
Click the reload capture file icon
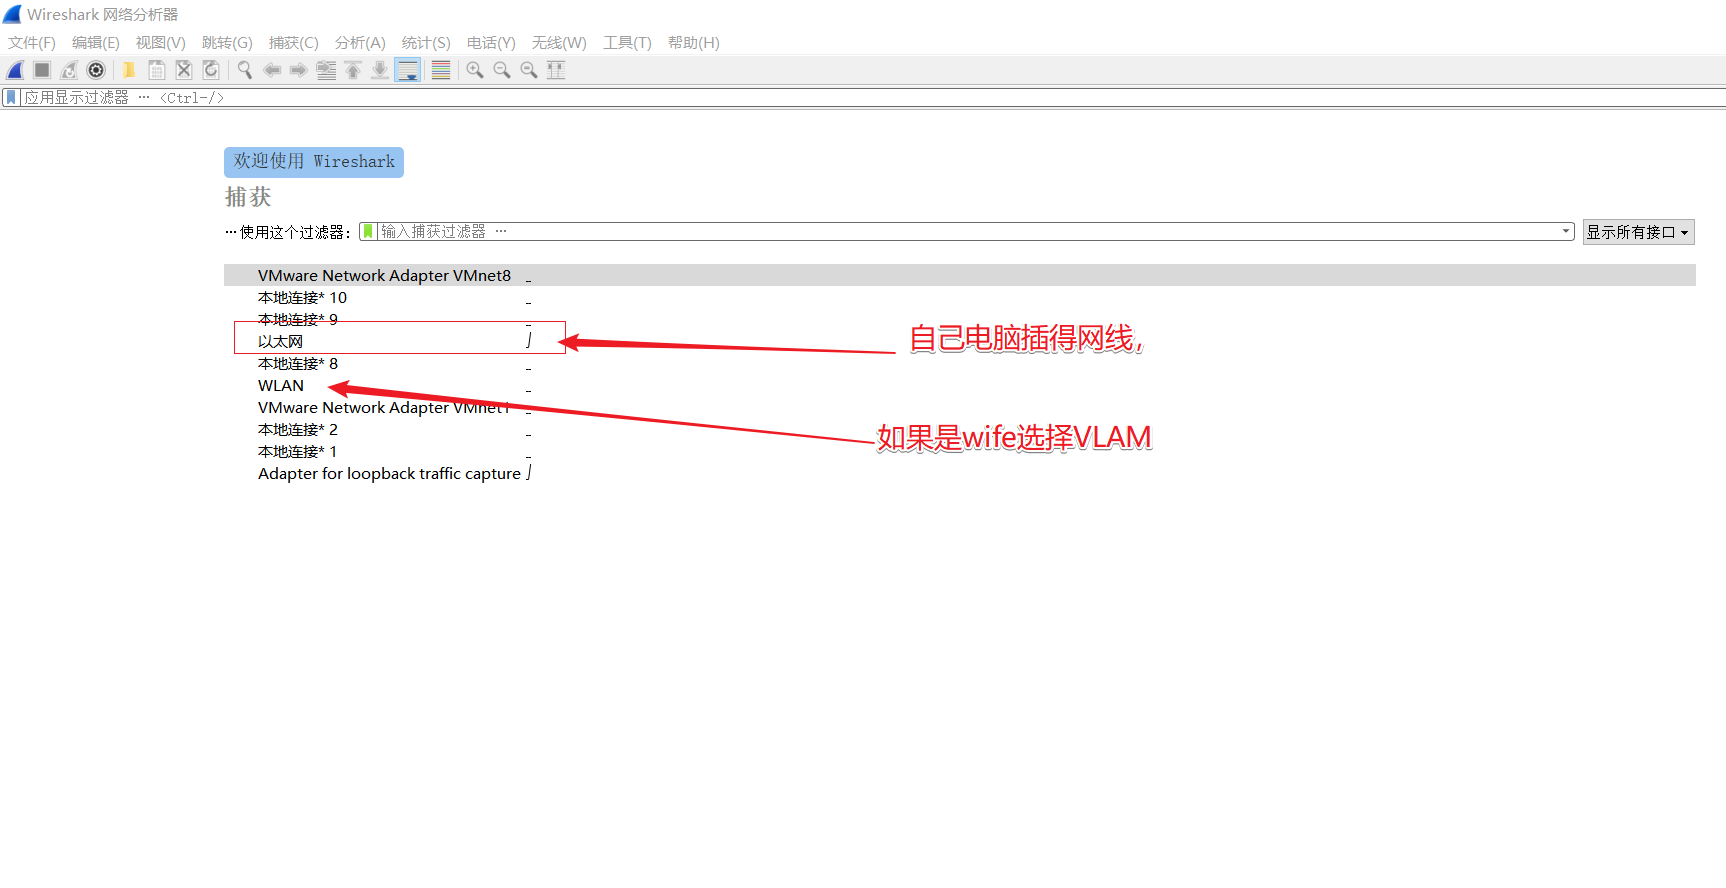click(211, 70)
